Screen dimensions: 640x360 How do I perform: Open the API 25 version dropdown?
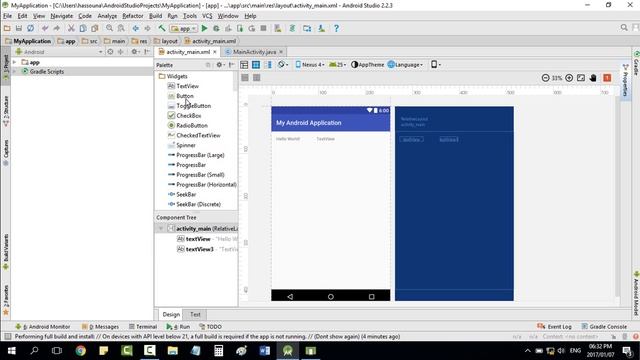(338, 64)
